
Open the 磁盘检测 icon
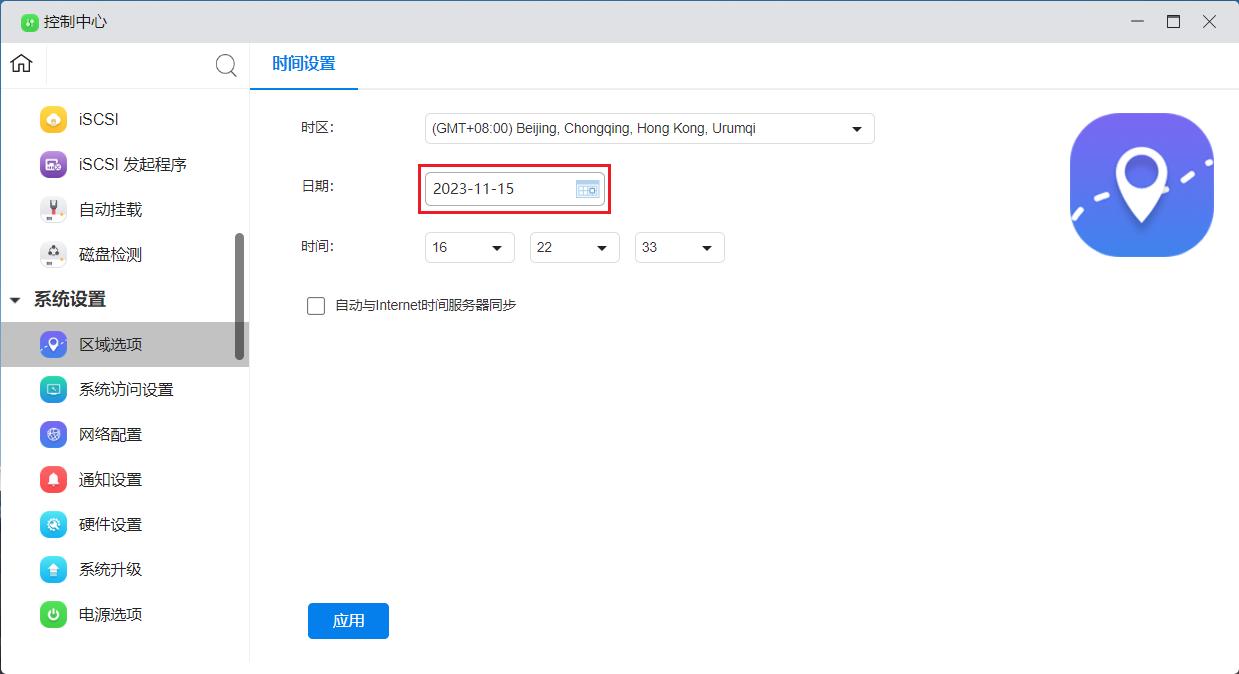pyautogui.click(x=53, y=254)
